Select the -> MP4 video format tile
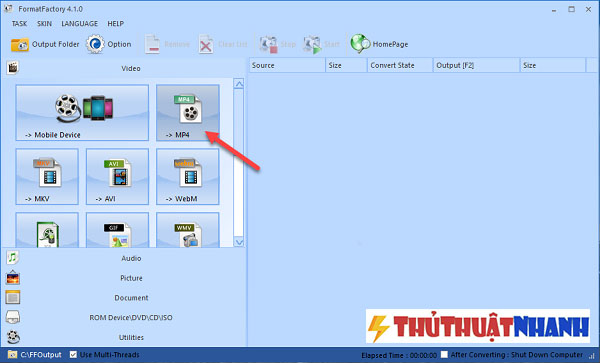 pyautogui.click(x=188, y=113)
